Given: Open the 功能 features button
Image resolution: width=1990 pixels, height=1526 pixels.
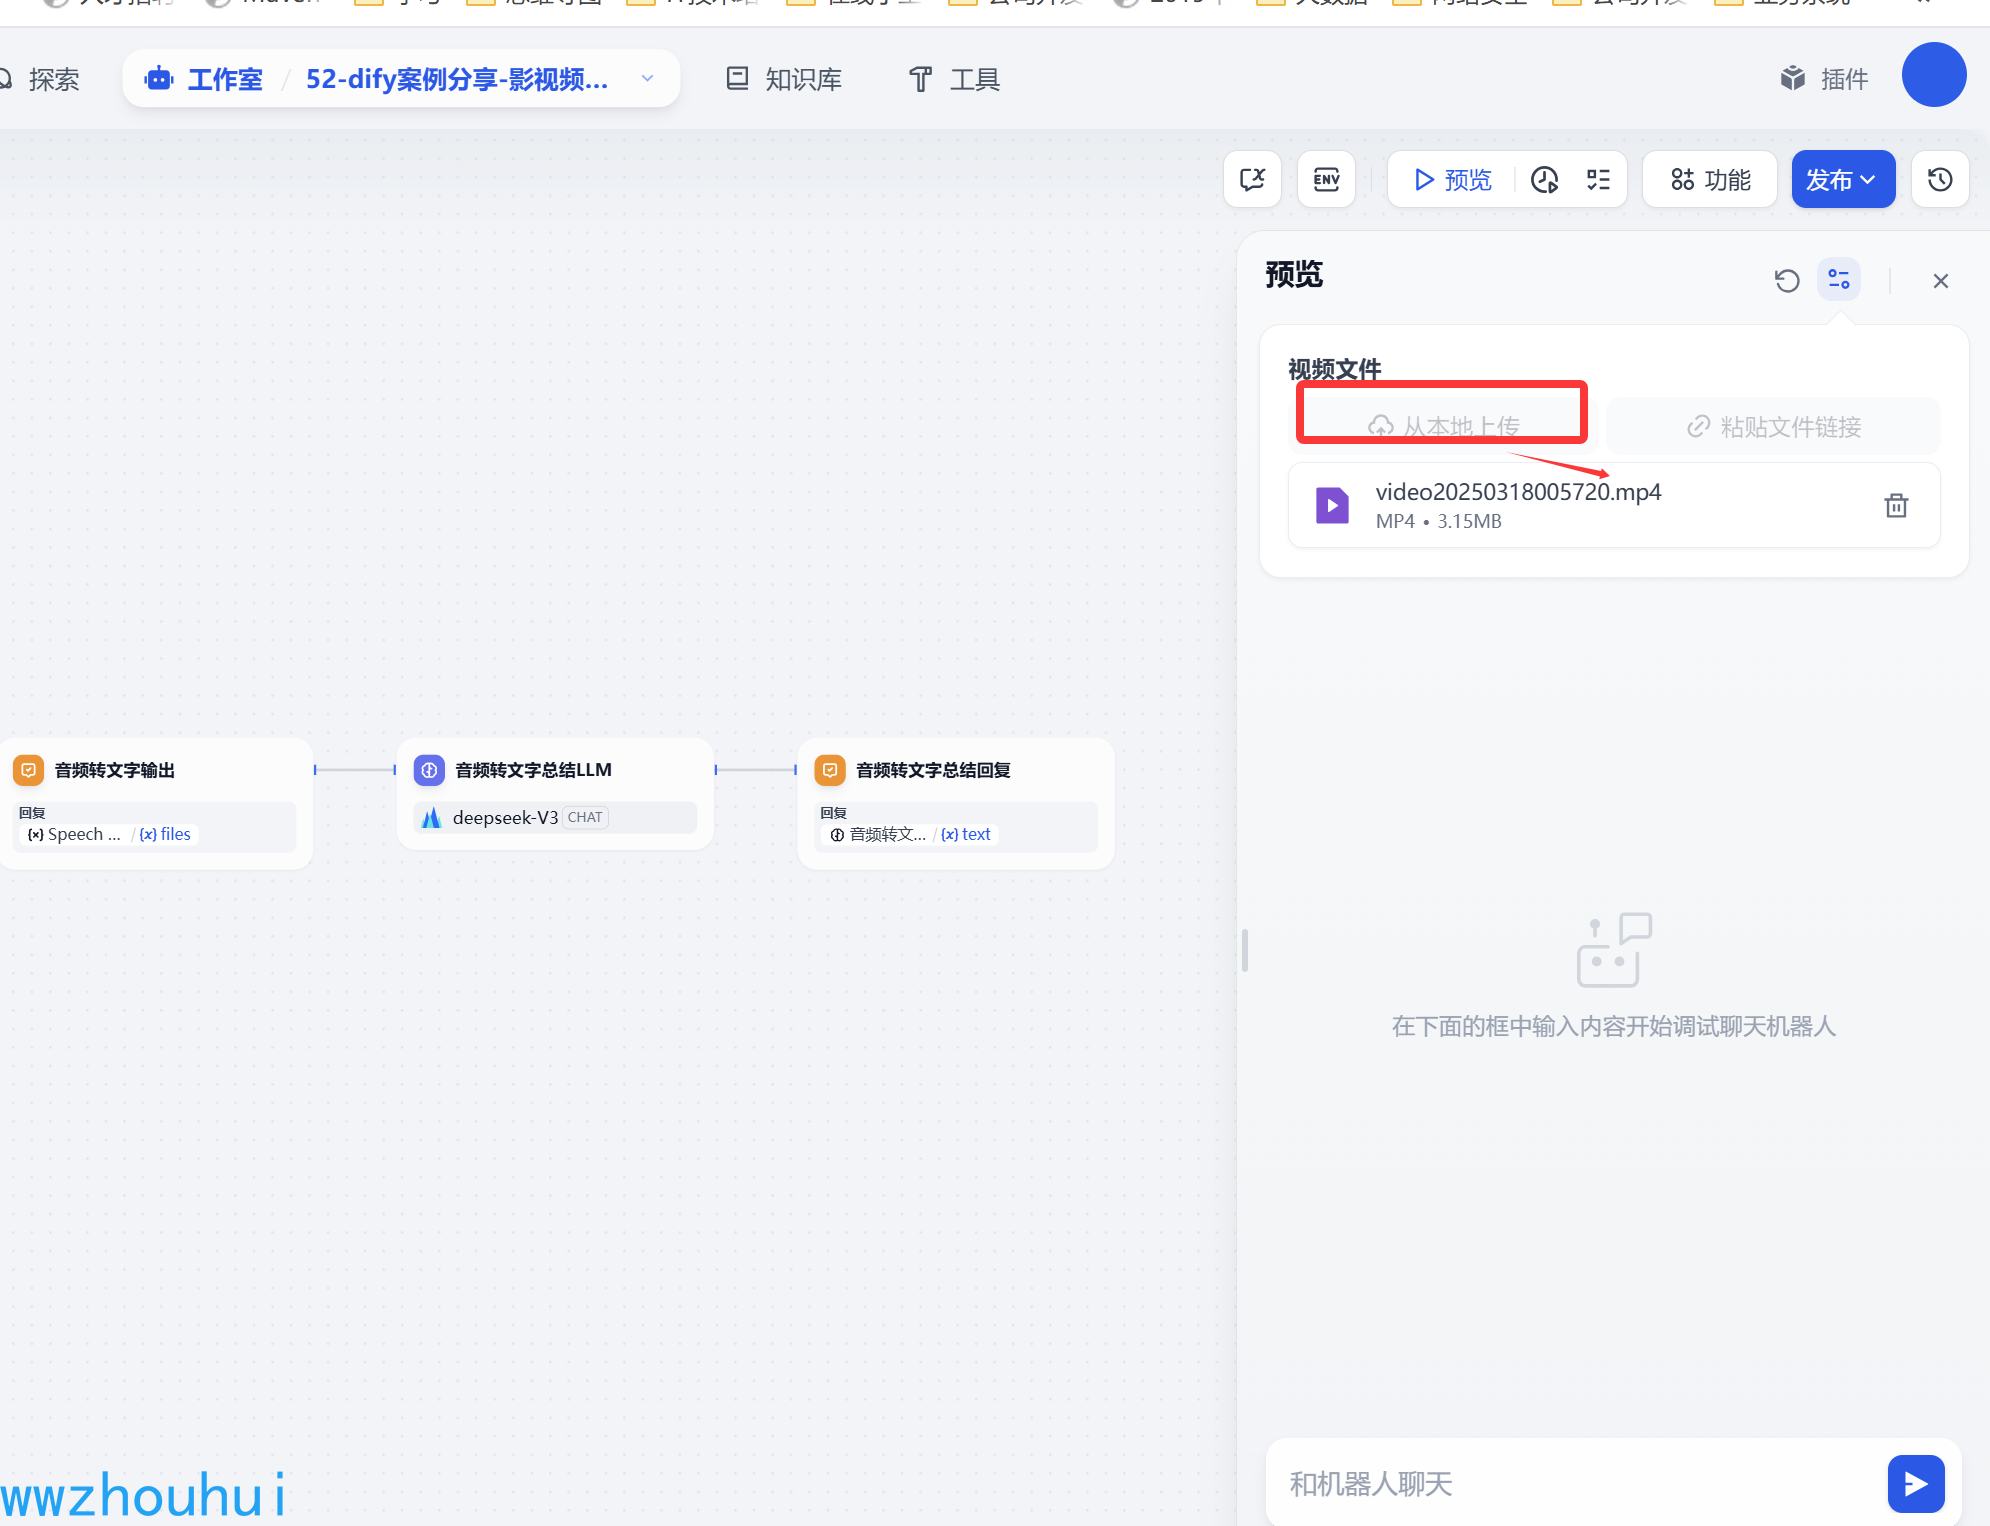Looking at the screenshot, I should pyautogui.click(x=1710, y=179).
